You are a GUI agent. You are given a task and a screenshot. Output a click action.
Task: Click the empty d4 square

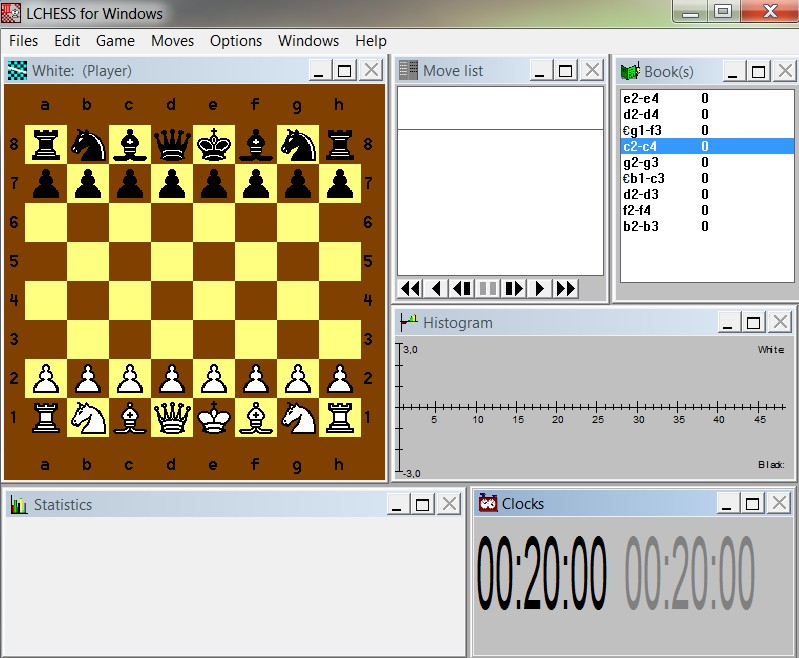pos(172,301)
